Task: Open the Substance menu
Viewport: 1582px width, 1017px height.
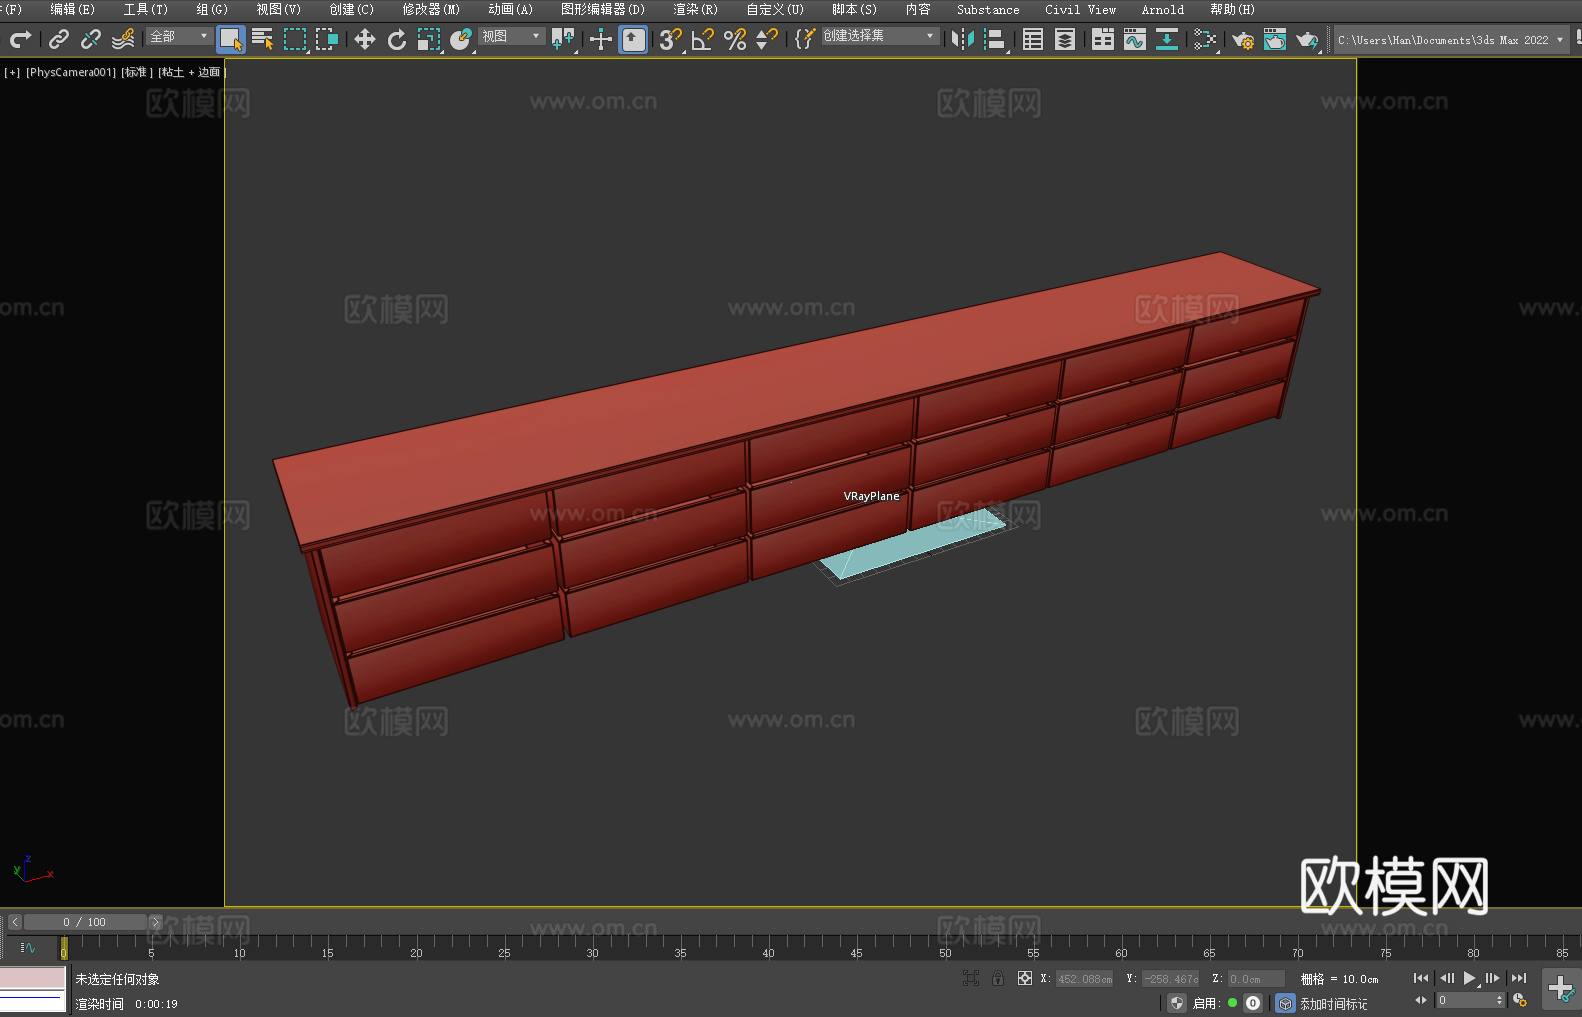Action: click(988, 9)
